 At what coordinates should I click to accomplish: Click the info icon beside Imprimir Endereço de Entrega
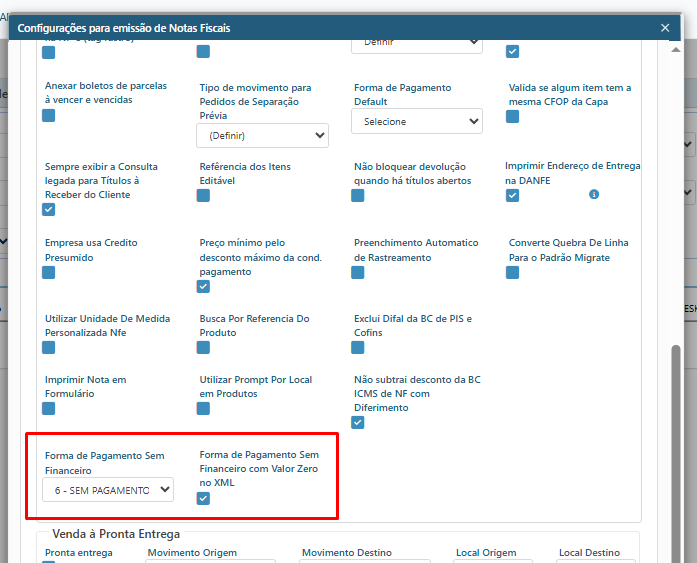[594, 194]
